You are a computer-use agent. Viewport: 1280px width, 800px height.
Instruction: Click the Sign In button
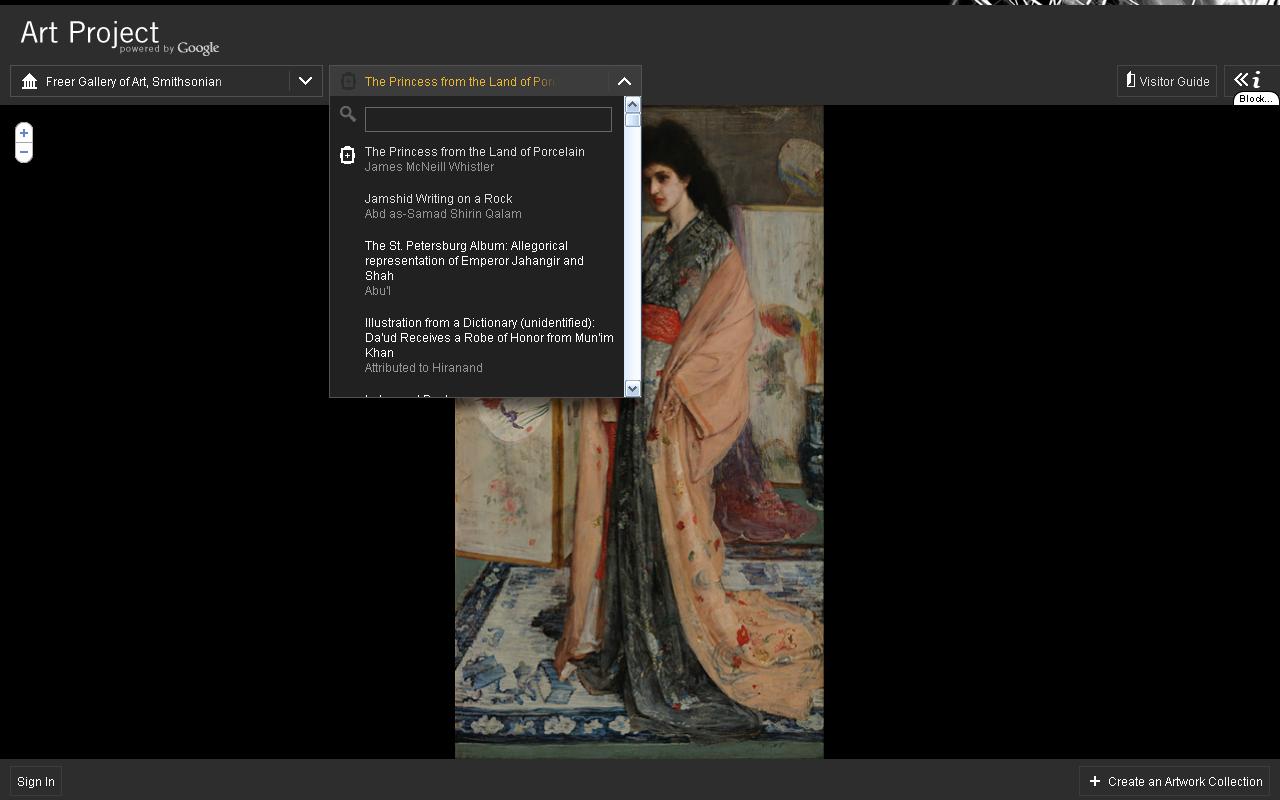36,781
